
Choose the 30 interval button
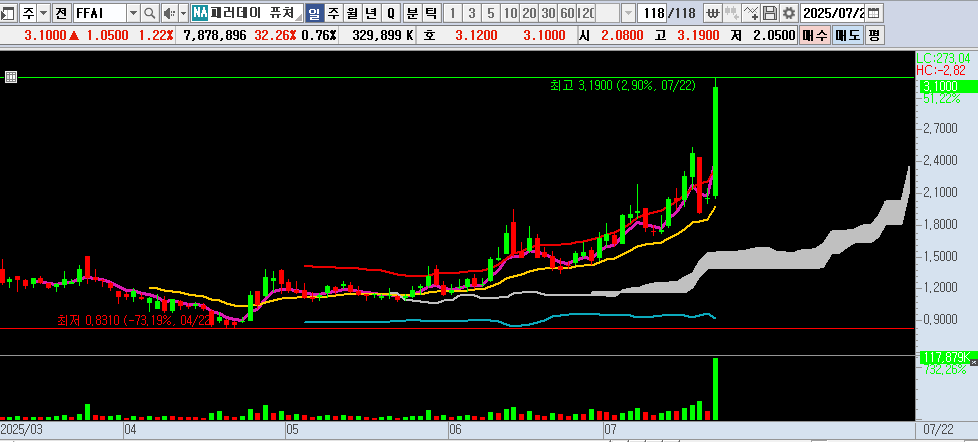point(548,12)
